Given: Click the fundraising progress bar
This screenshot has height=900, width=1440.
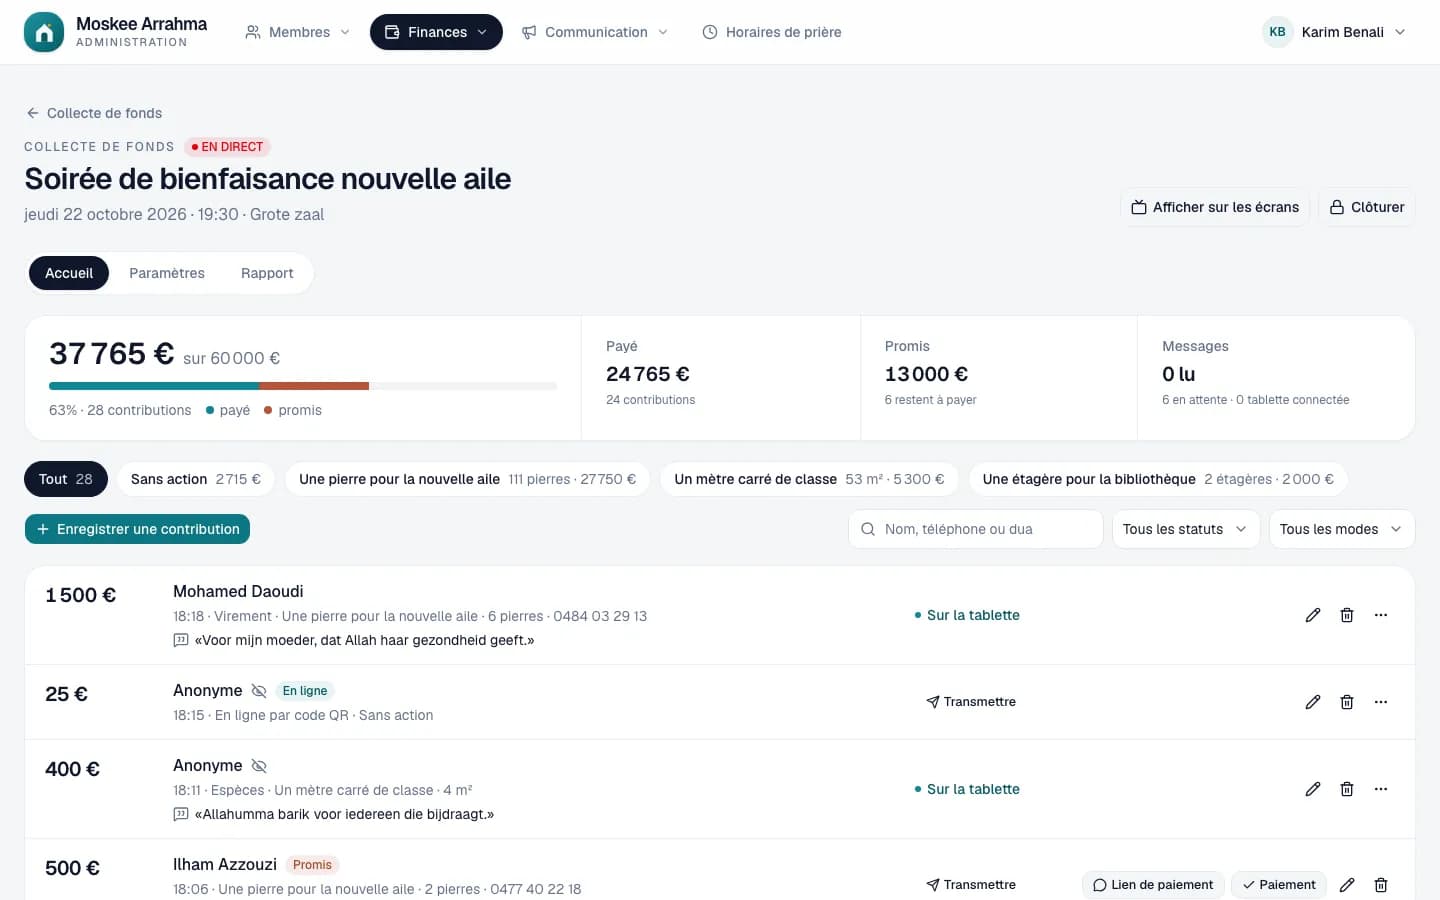Looking at the screenshot, I should 303,386.
